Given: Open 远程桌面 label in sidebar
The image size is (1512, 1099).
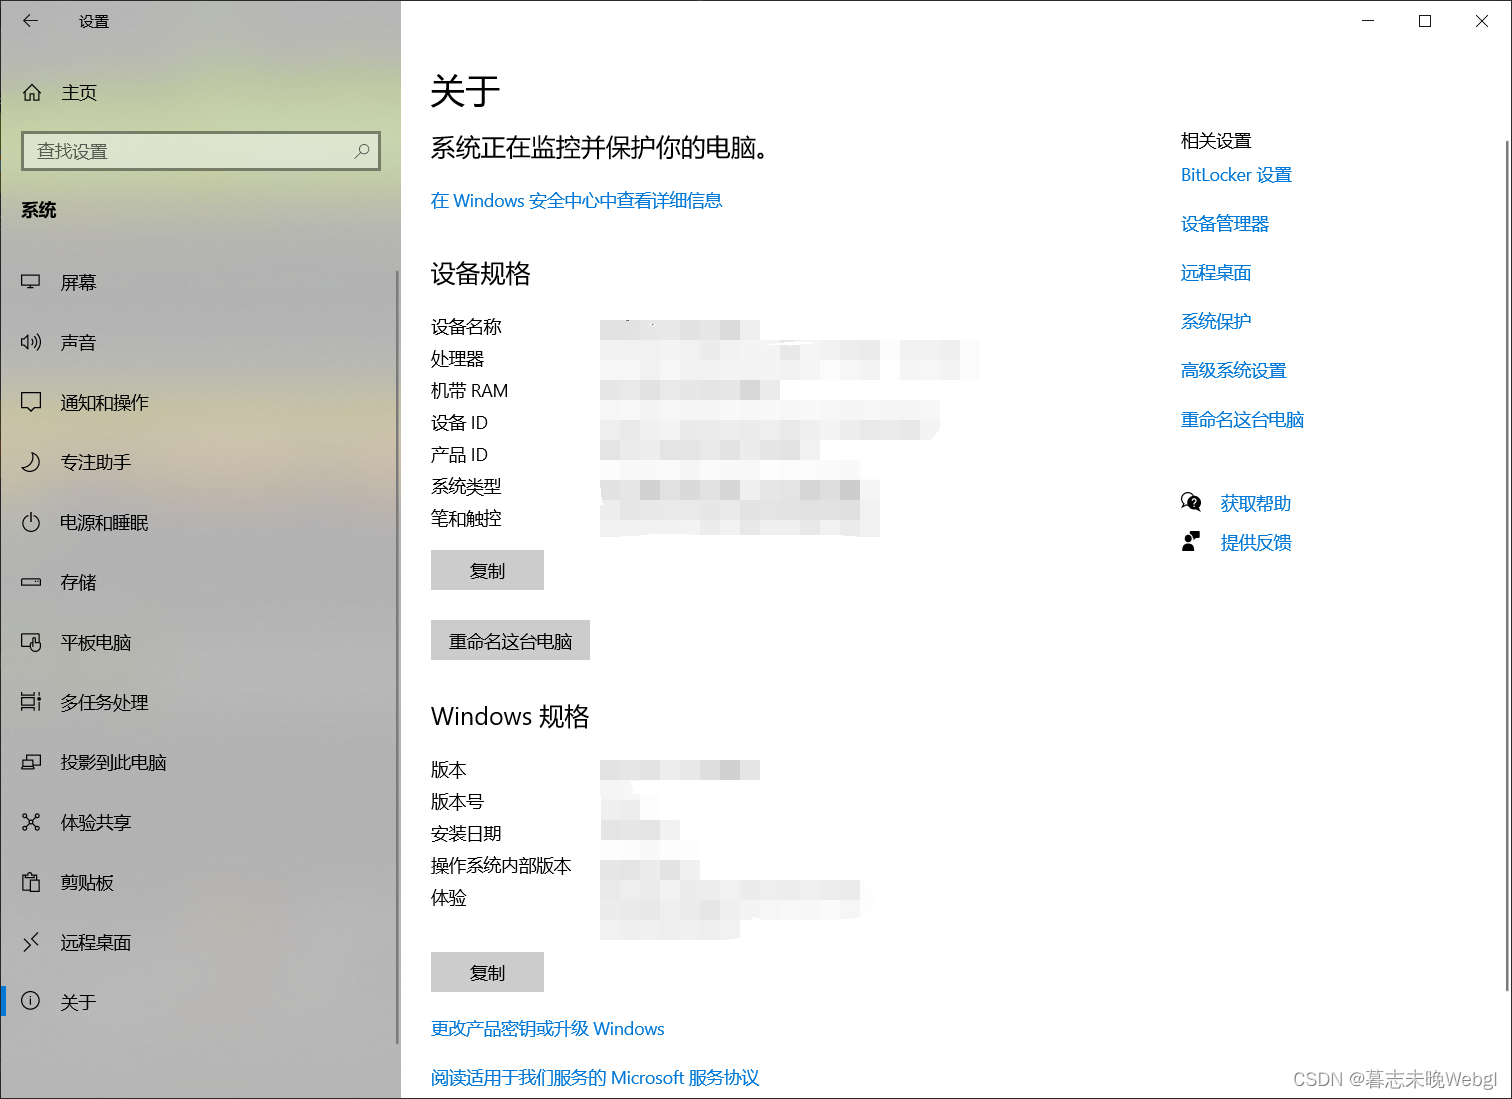Looking at the screenshot, I should (96, 943).
